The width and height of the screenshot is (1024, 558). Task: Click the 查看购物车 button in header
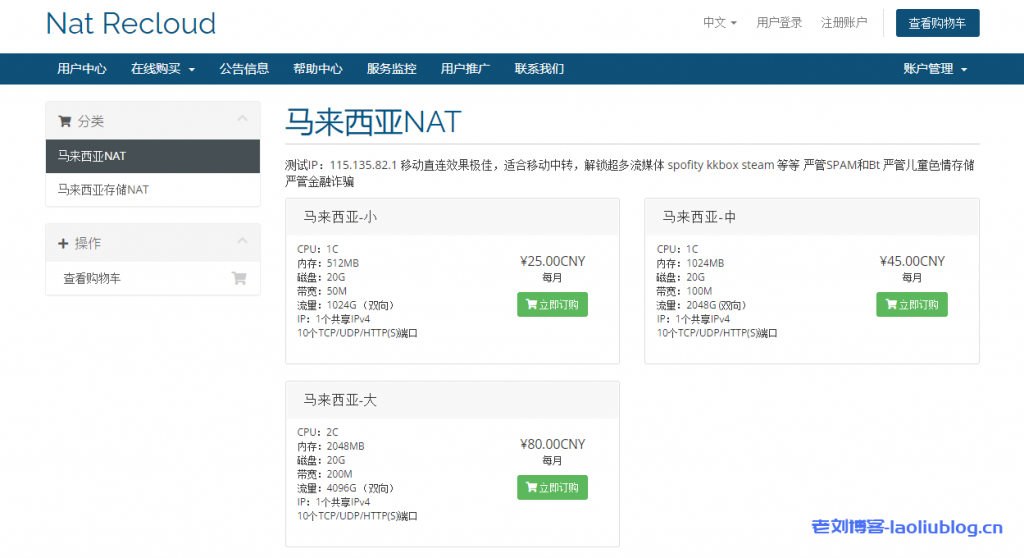tap(937, 23)
